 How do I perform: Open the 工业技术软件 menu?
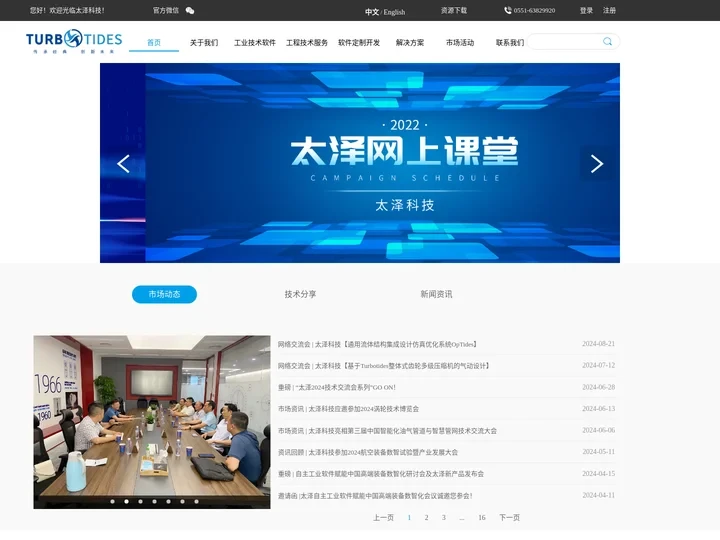(255, 43)
